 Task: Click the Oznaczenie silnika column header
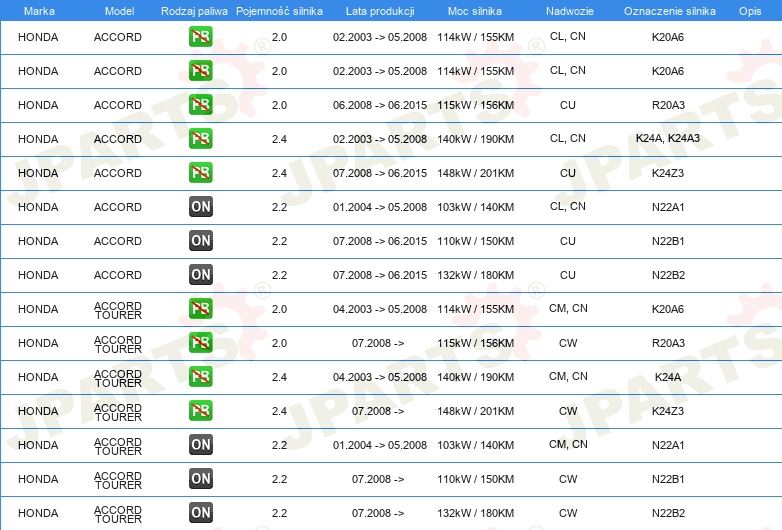(669, 11)
